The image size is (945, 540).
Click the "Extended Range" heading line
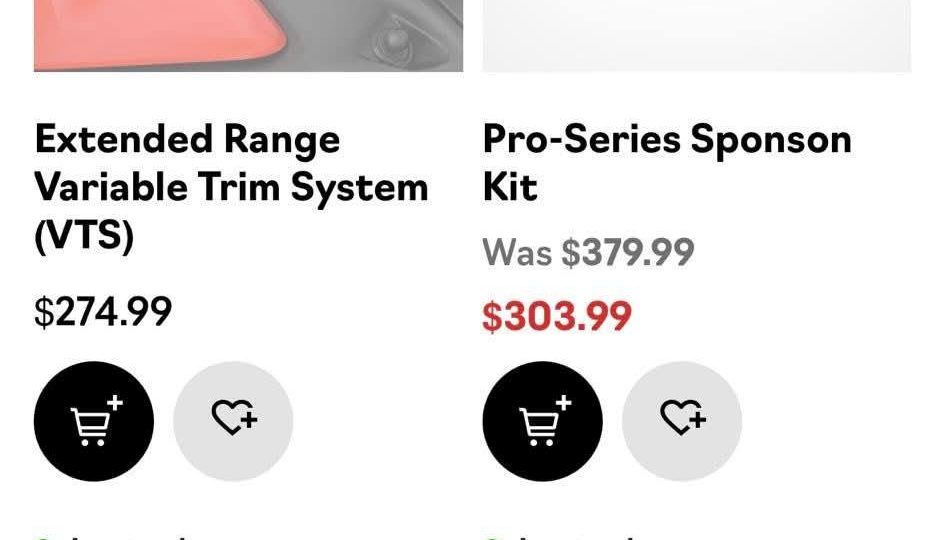(x=187, y=140)
